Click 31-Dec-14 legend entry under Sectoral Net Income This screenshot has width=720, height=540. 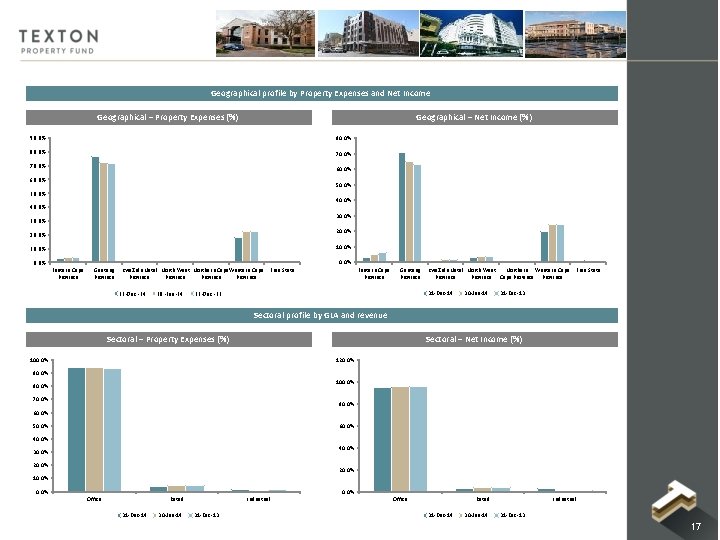pos(439,515)
